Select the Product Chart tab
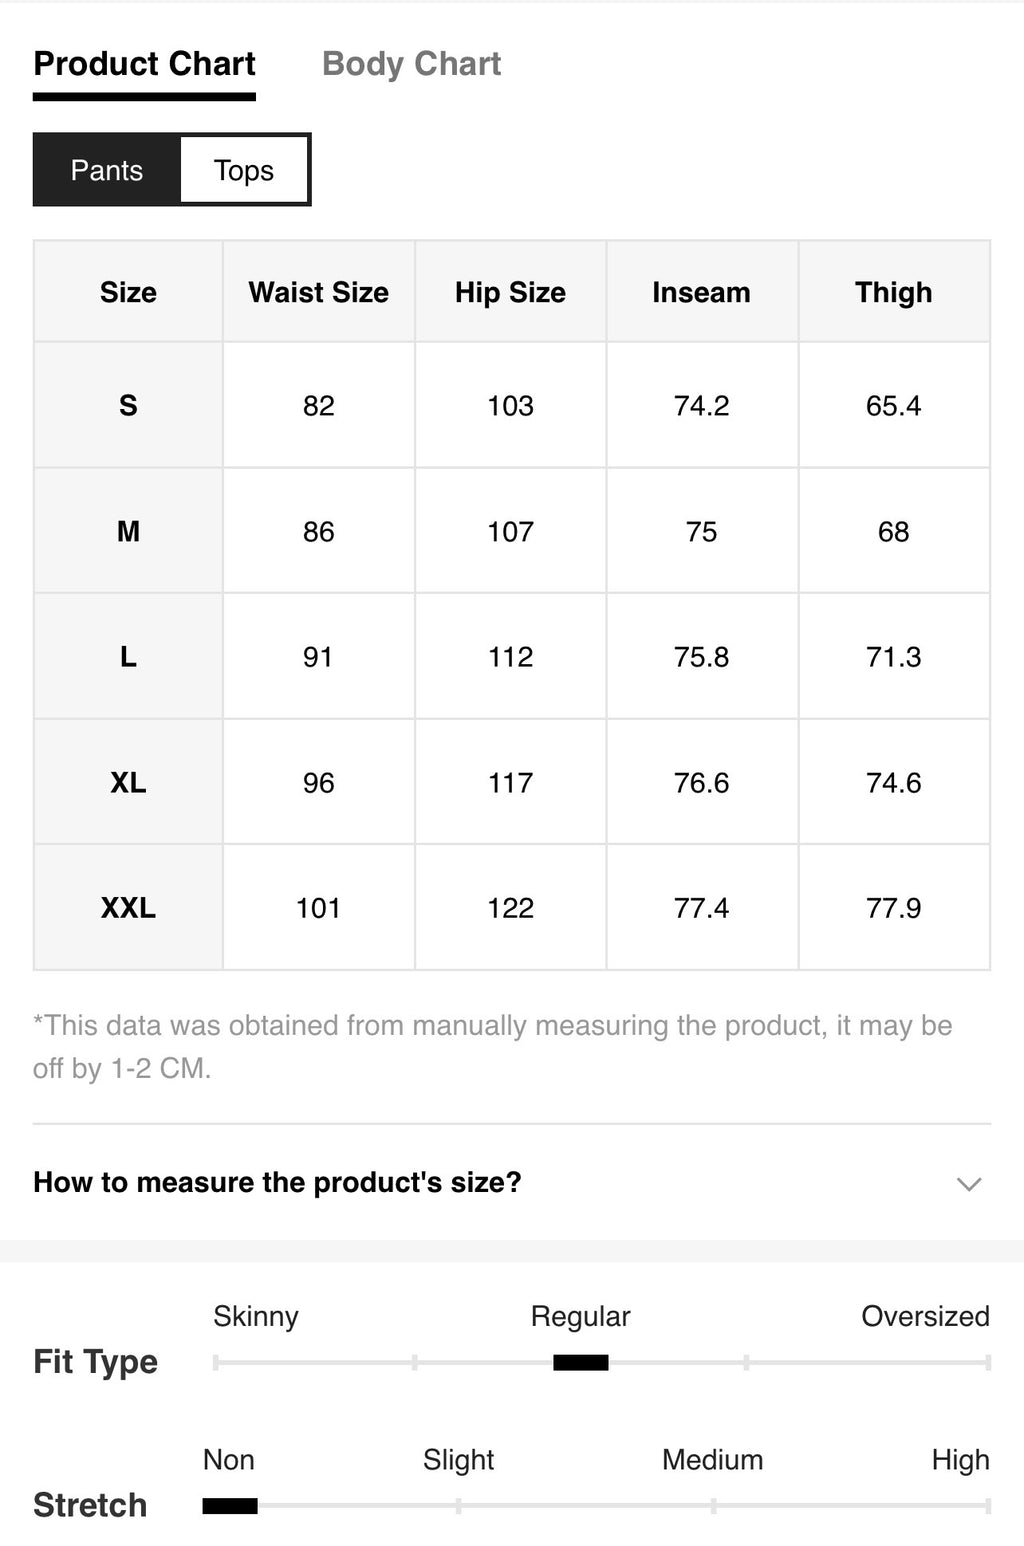This screenshot has height=1546, width=1024. point(145,64)
